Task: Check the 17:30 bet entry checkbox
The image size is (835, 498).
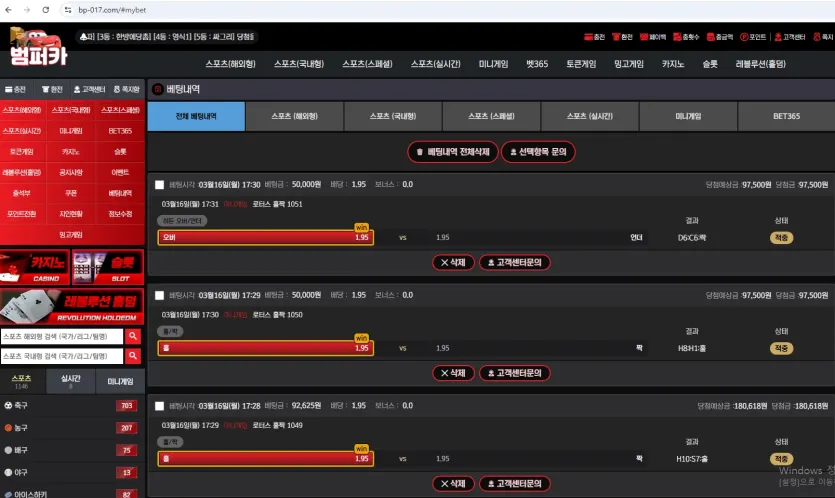Action: point(159,185)
